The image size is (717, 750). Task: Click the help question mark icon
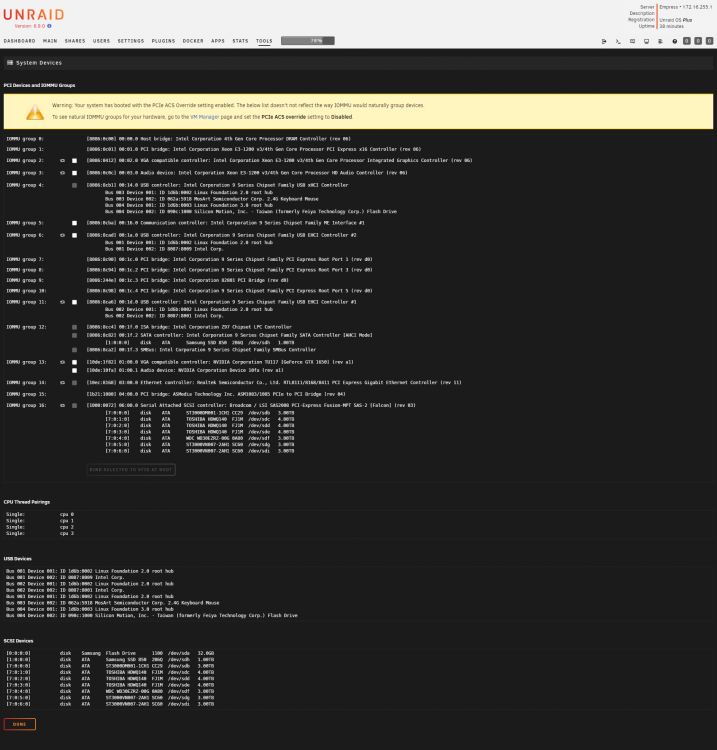(674, 41)
